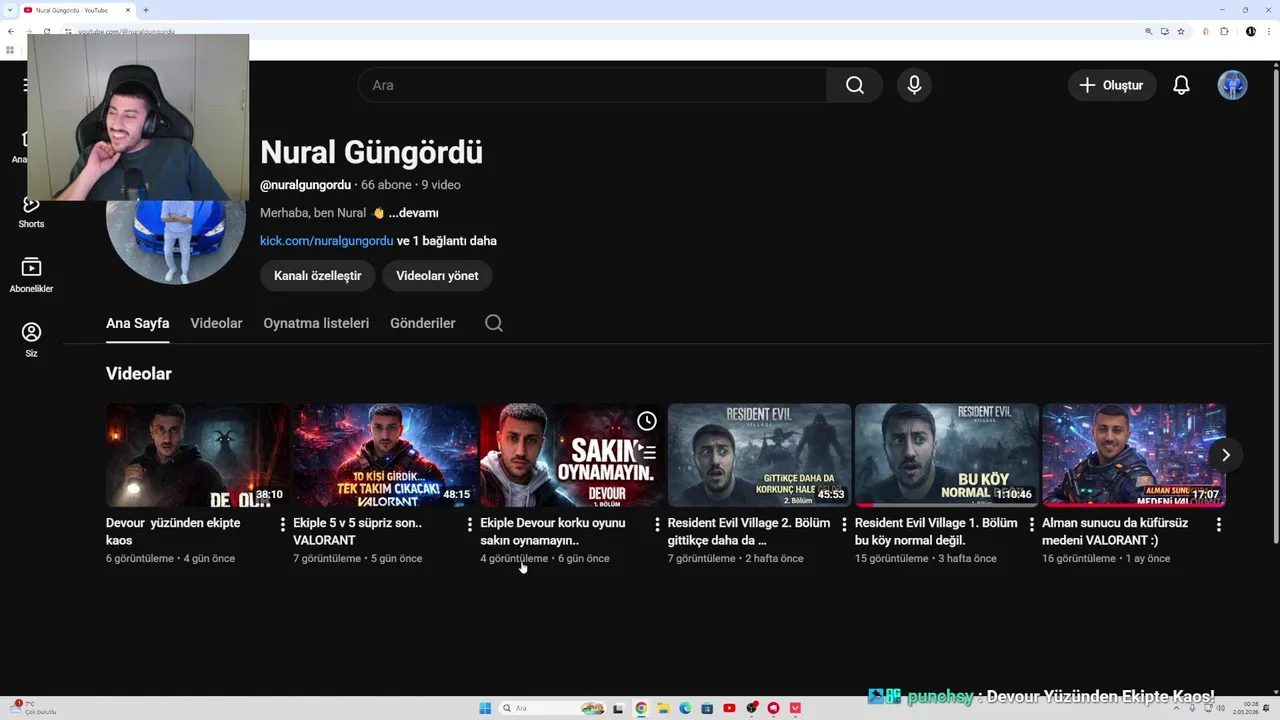Open options for Alman sunucu VALORANT video
Image resolution: width=1280 pixels, height=720 pixels.
tap(1218, 524)
